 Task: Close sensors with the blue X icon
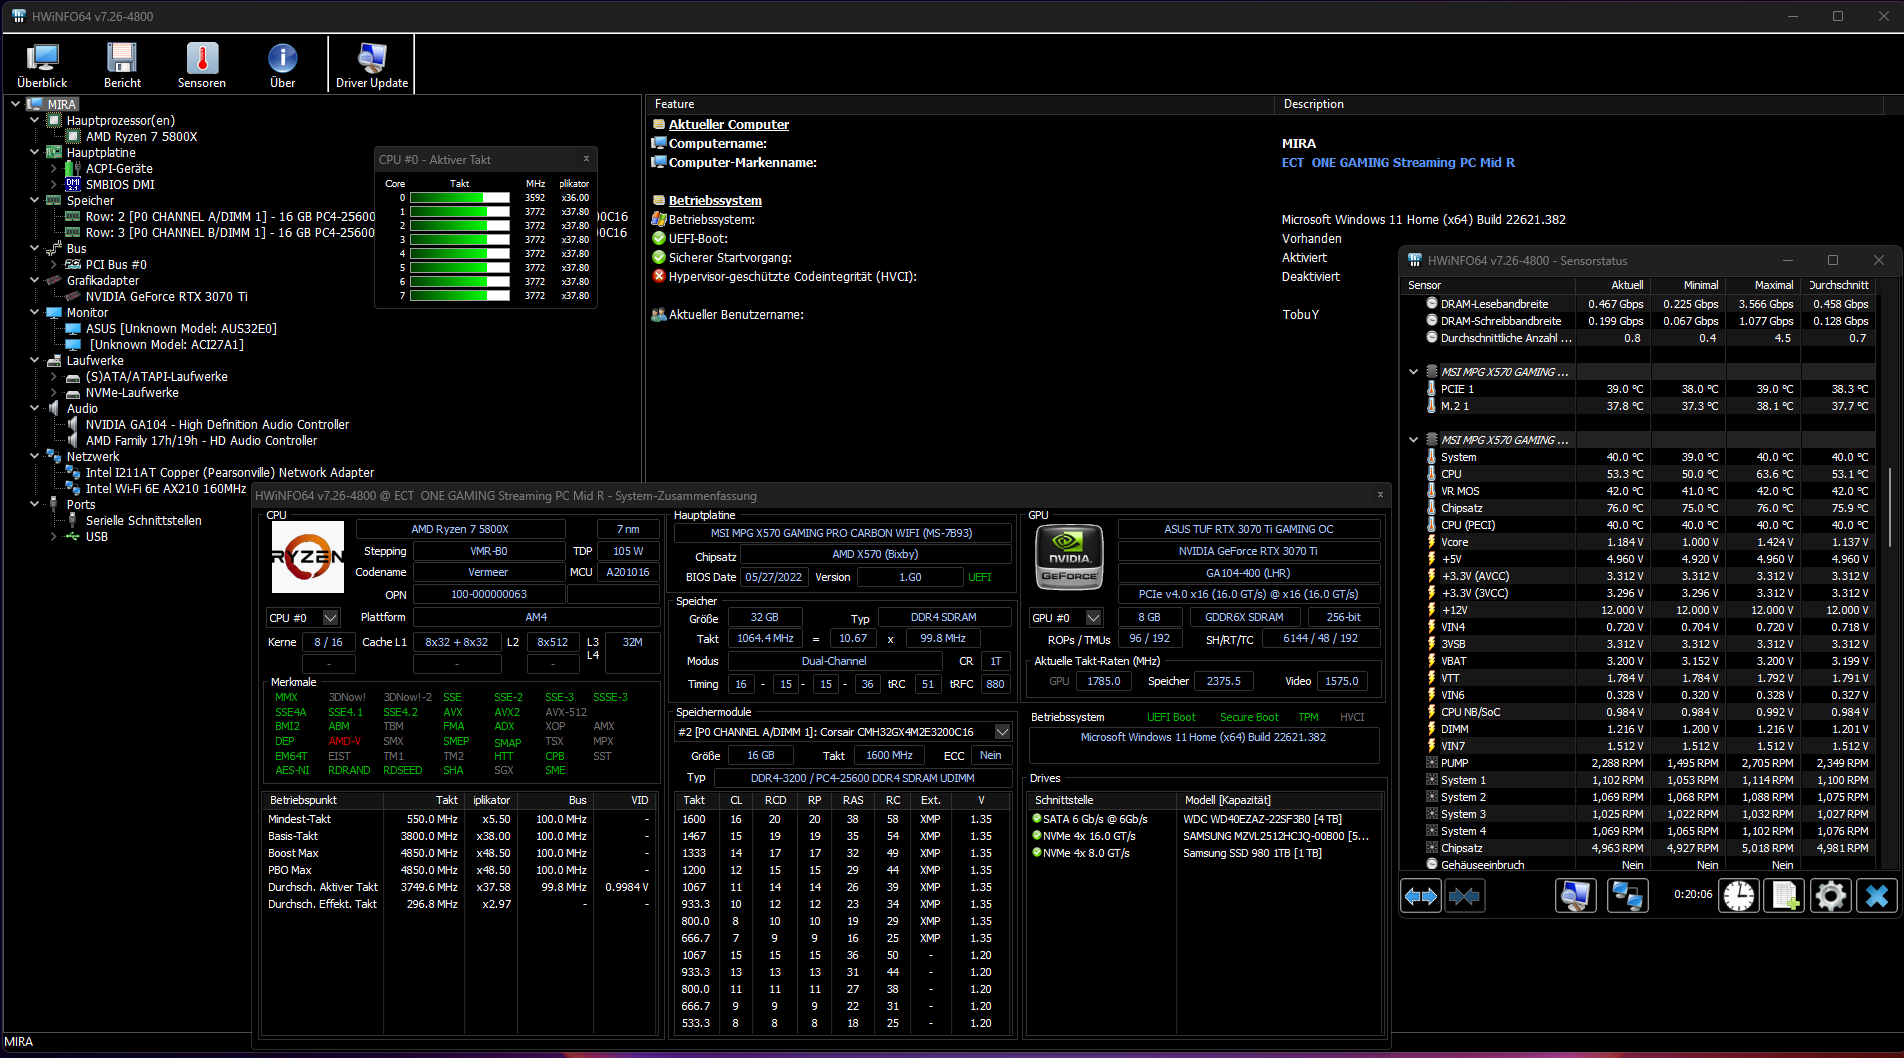tap(1877, 896)
